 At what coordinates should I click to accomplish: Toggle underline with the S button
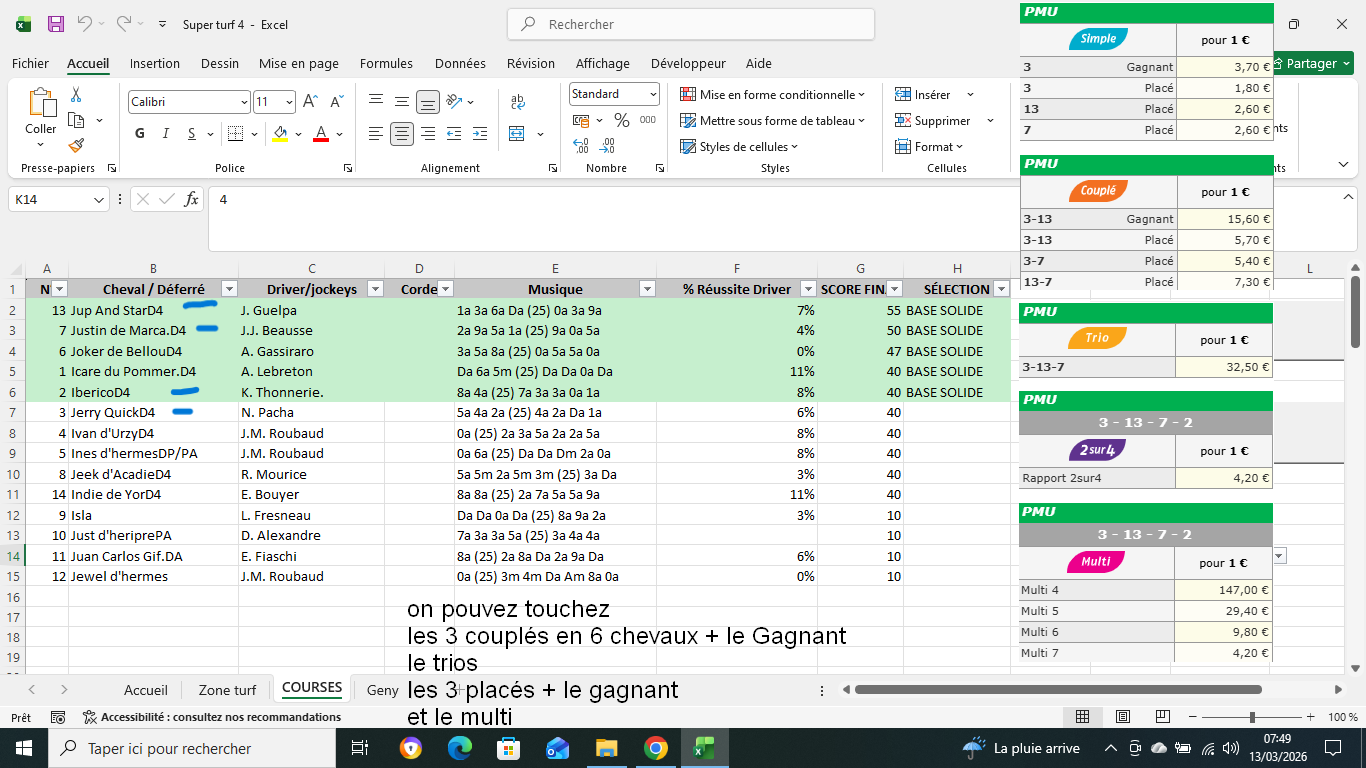click(x=192, y=134)
